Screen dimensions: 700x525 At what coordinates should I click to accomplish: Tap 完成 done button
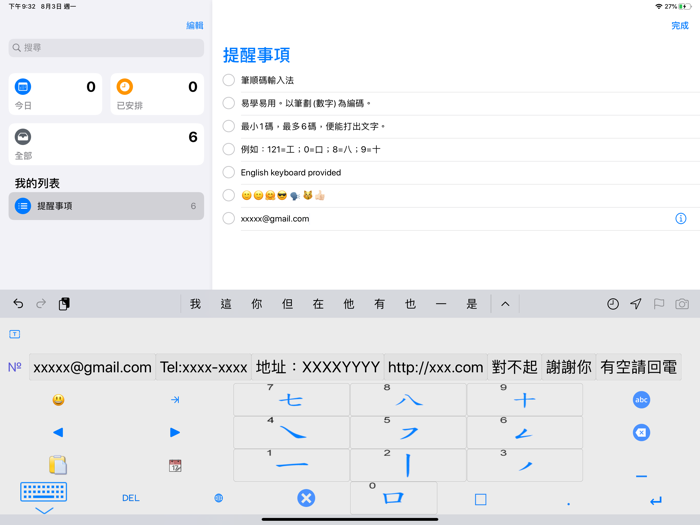(680, 25)
